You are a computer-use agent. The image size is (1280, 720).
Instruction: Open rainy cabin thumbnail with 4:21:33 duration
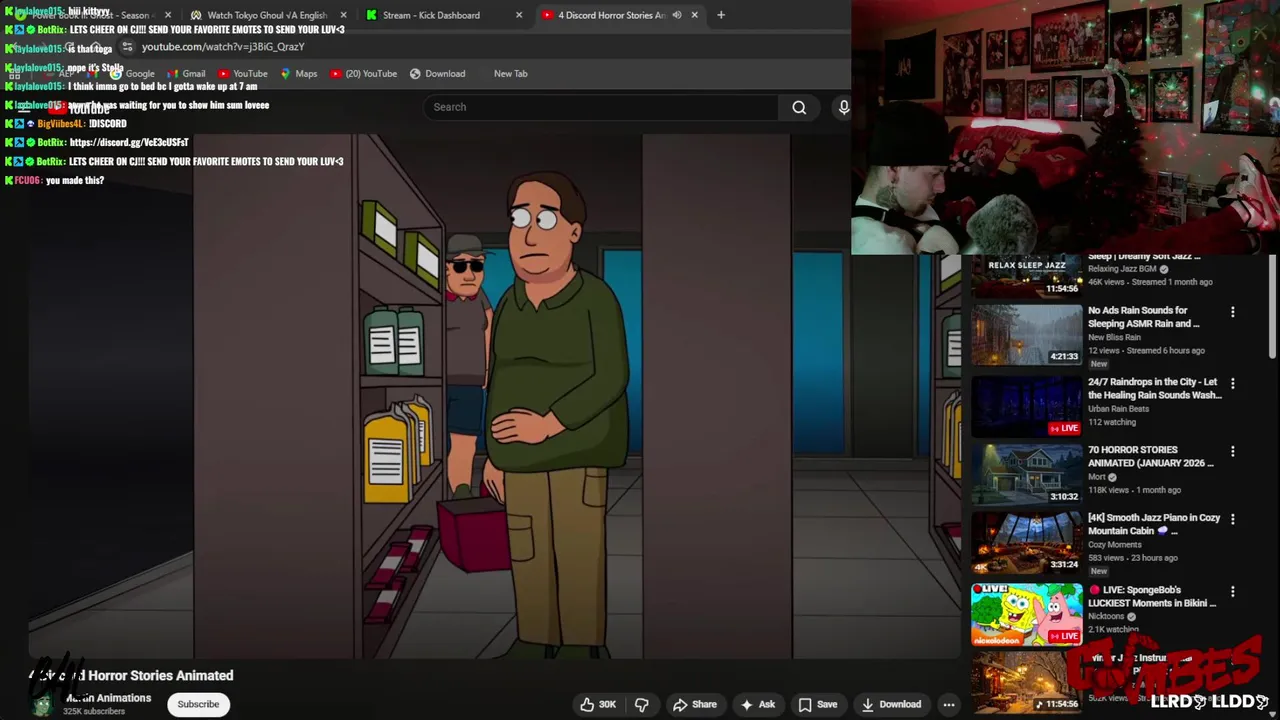[1026, 334]
